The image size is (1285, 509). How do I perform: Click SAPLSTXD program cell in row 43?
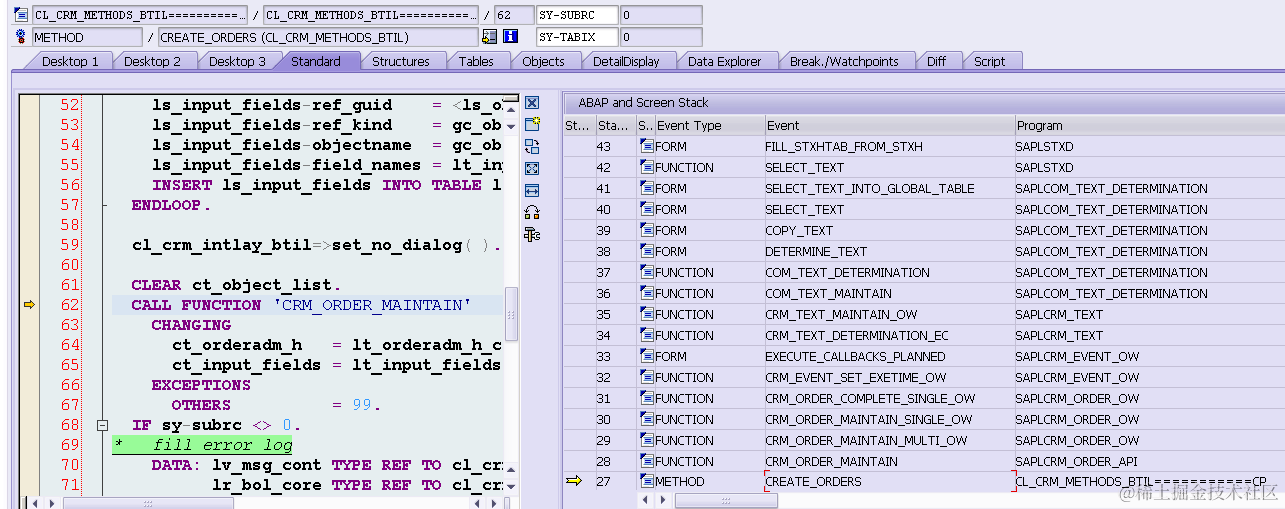[x=1149, y=146]
